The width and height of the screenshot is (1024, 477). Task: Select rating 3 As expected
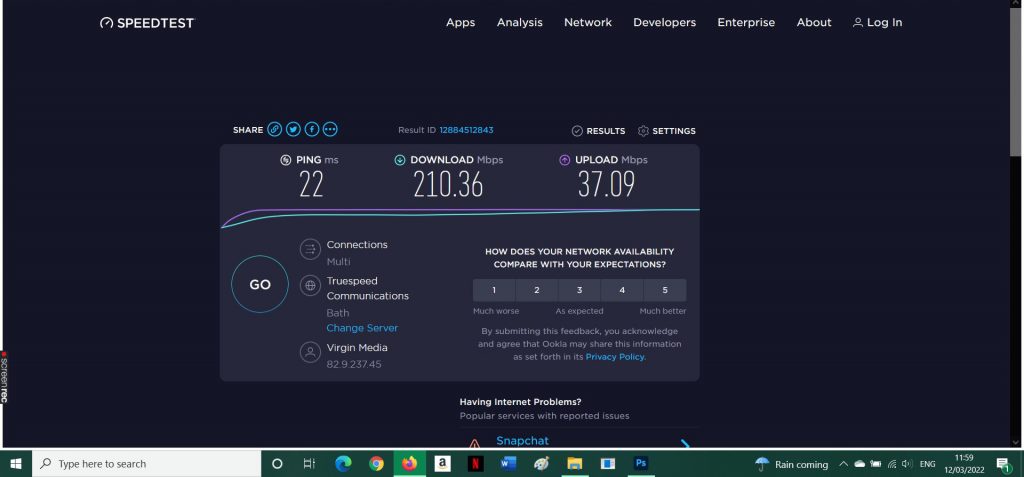point(579,290)
